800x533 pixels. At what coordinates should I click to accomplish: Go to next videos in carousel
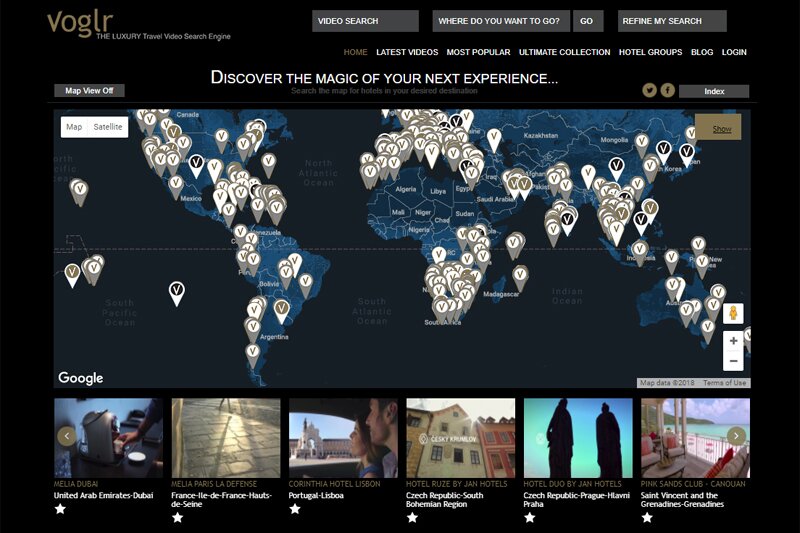coord(736,436)
